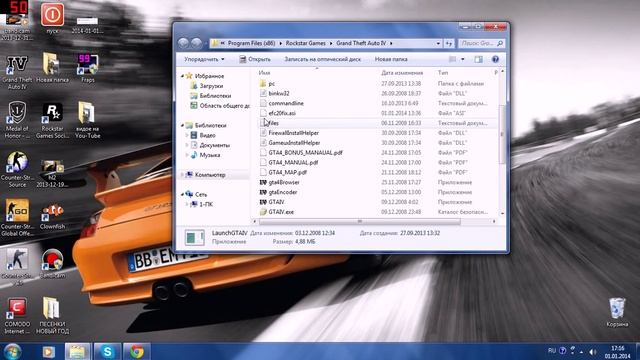The image size is (640, 360).
Task: Open the Bandicam desktop shortcut with red icon
Action: click(x=52, y=264)
